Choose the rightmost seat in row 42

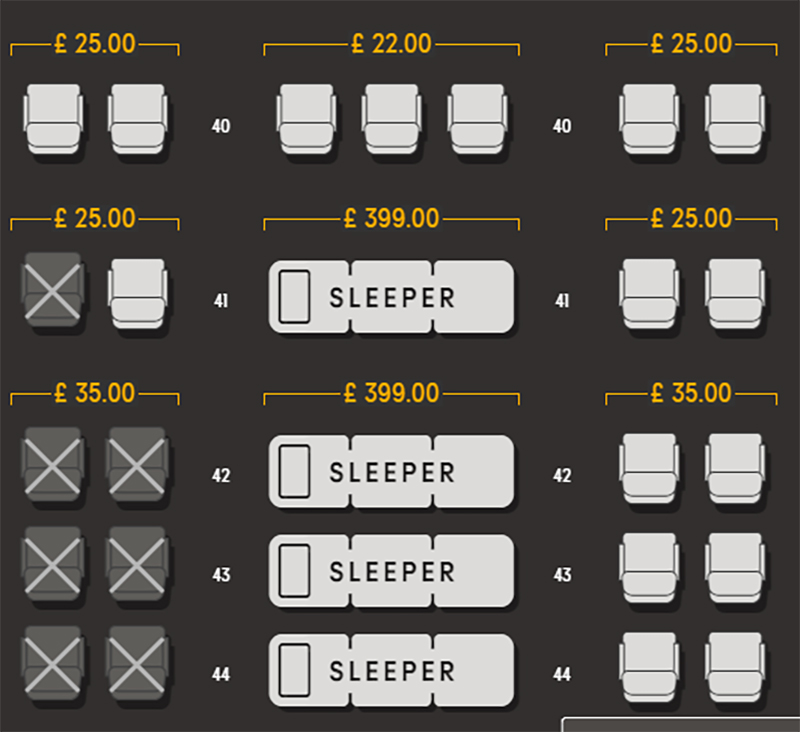tap(735, 469)
